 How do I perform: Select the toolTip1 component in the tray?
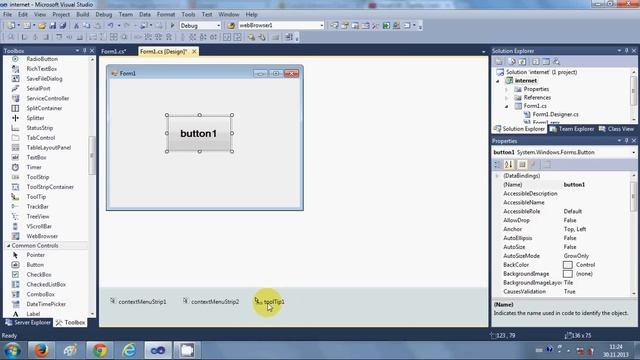click(269, 302)
